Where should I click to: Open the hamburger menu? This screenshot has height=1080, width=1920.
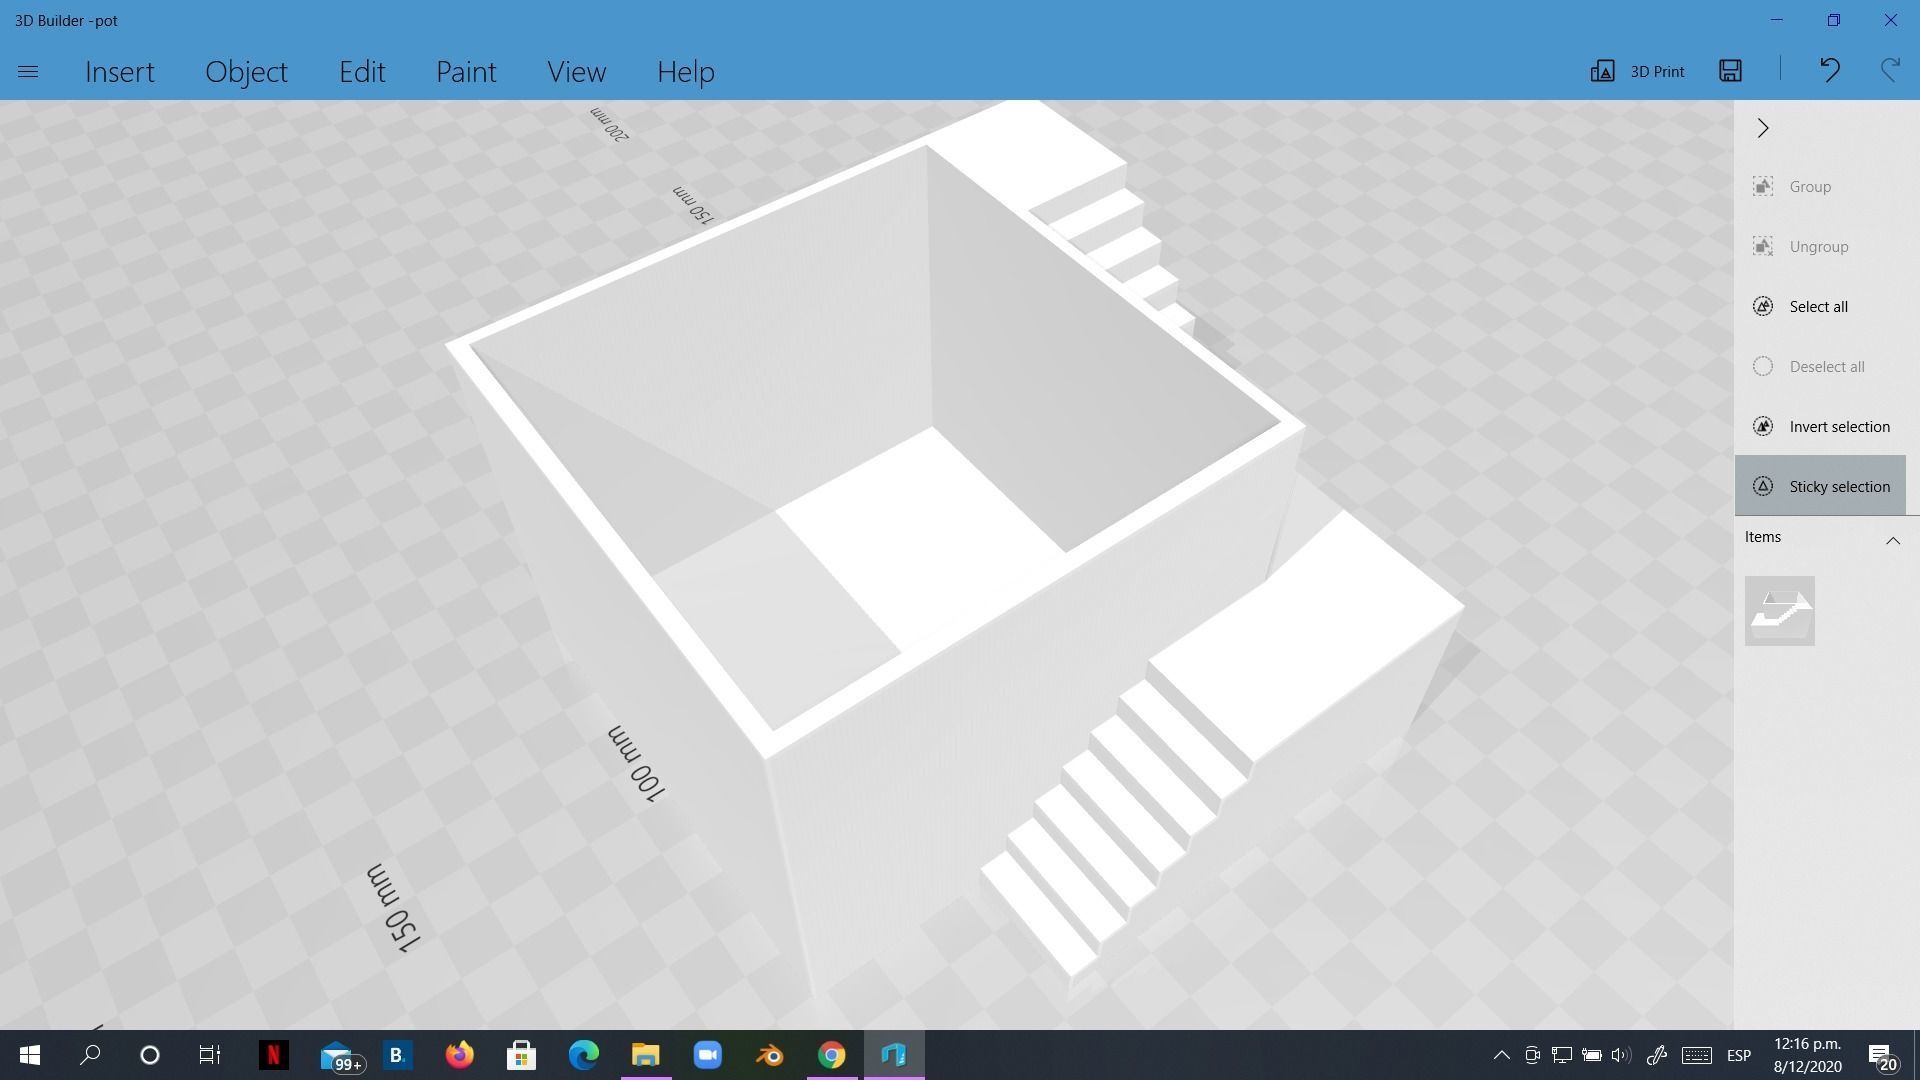(28, 72)
